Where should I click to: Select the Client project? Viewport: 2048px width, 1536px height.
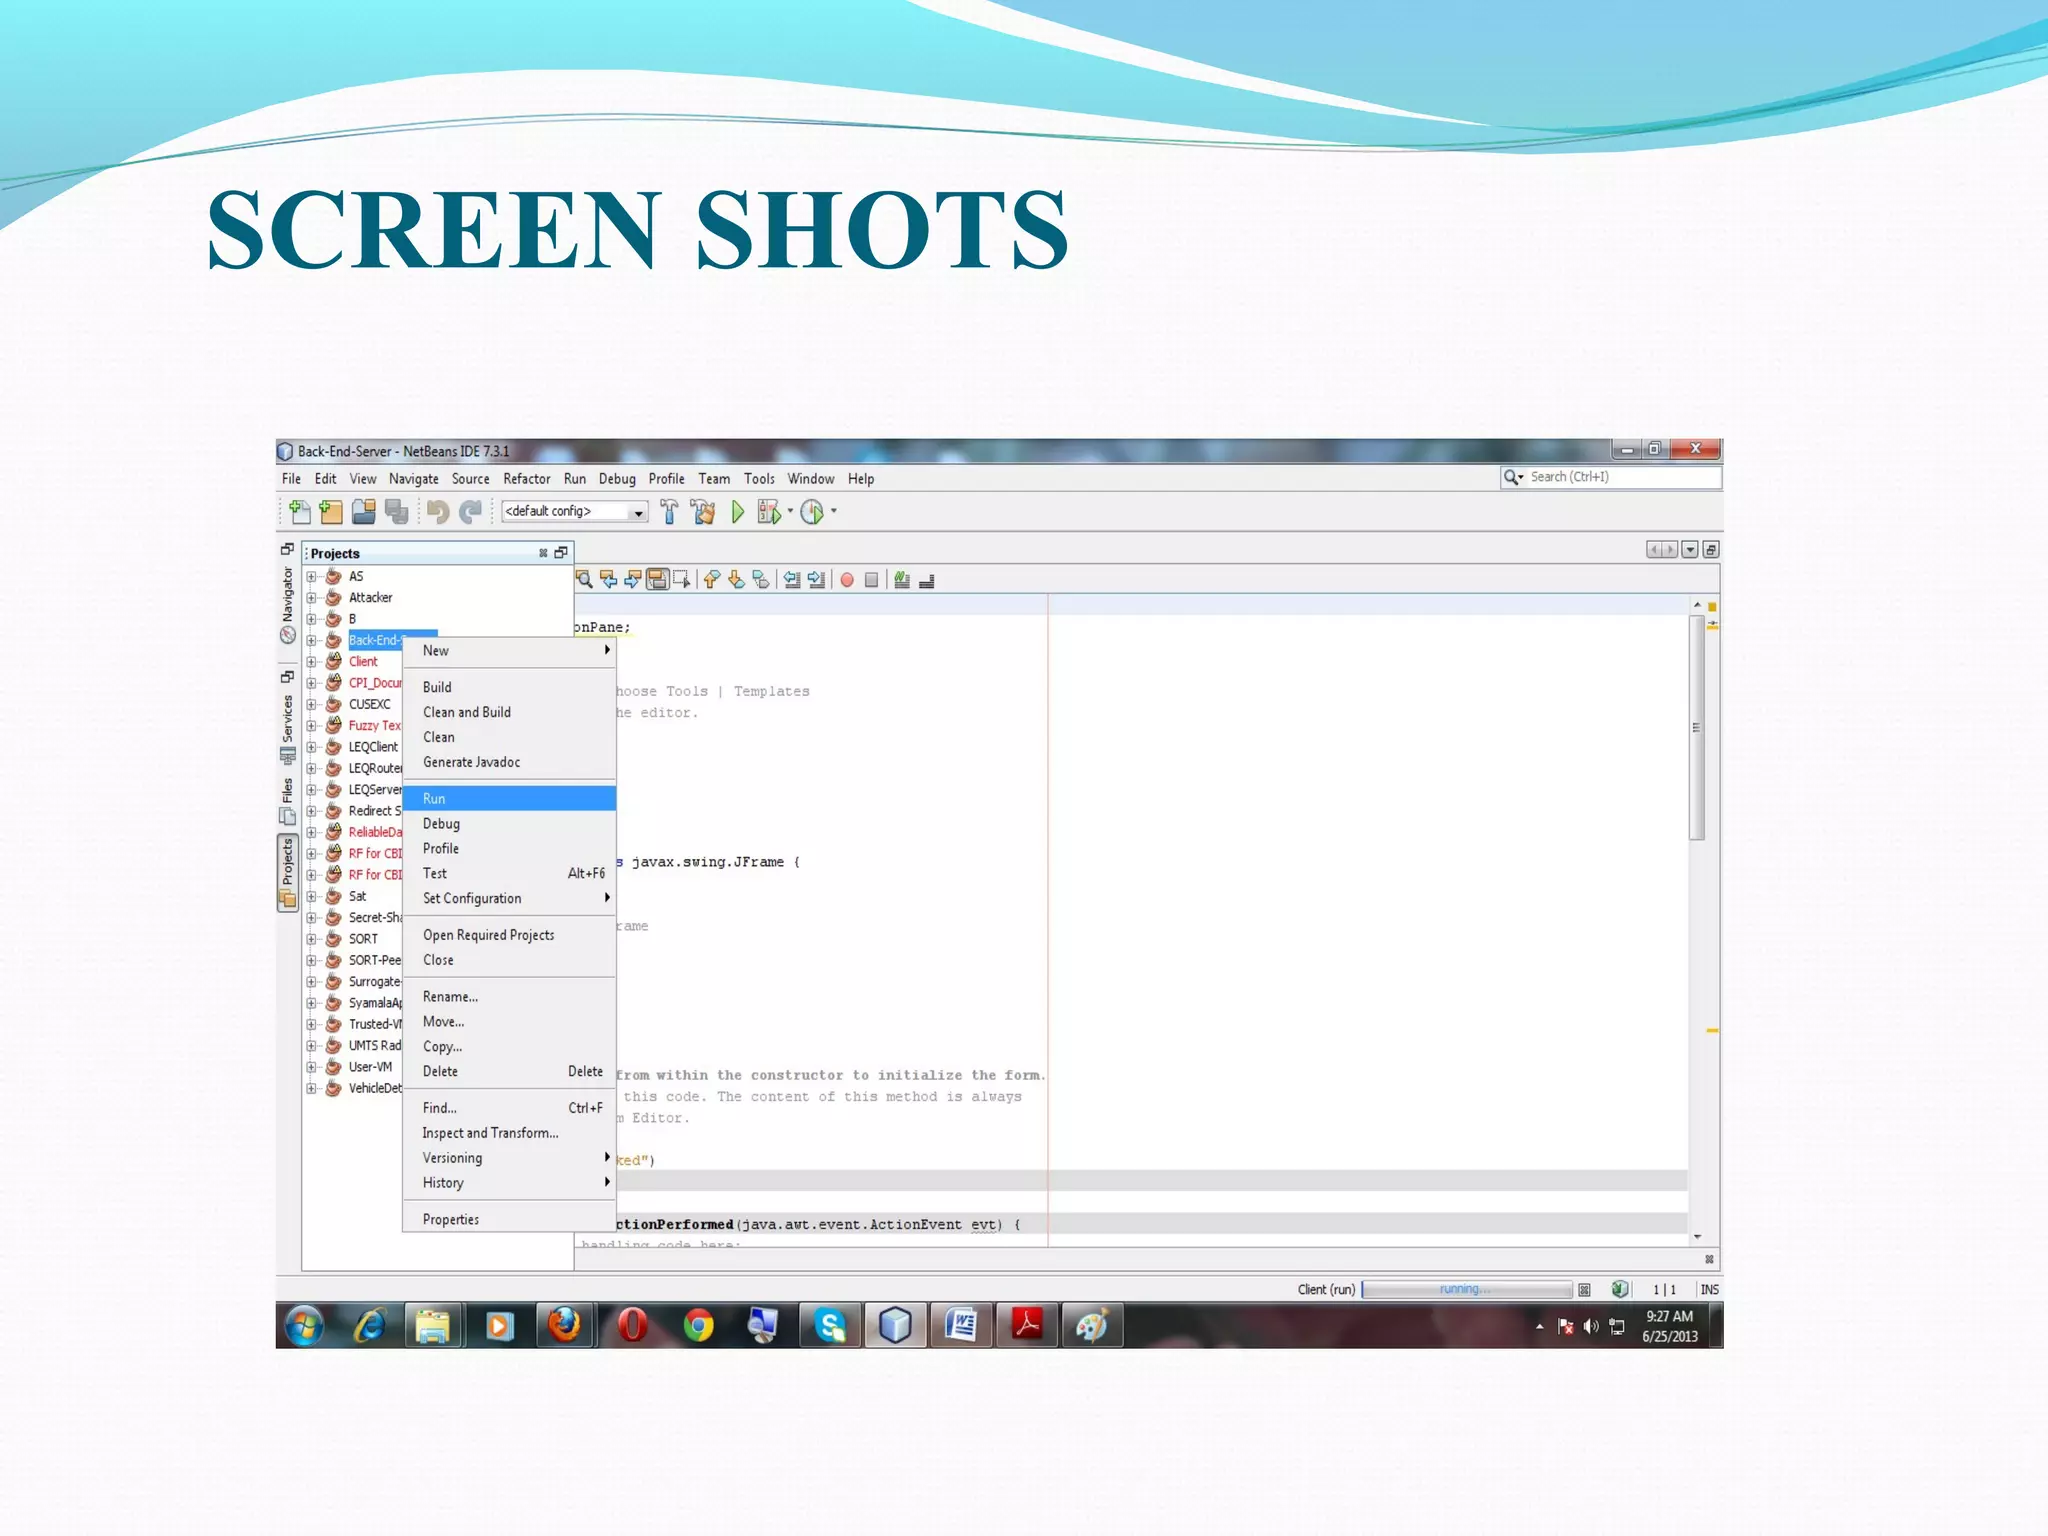pyautogui.click(x=363, y=662)
